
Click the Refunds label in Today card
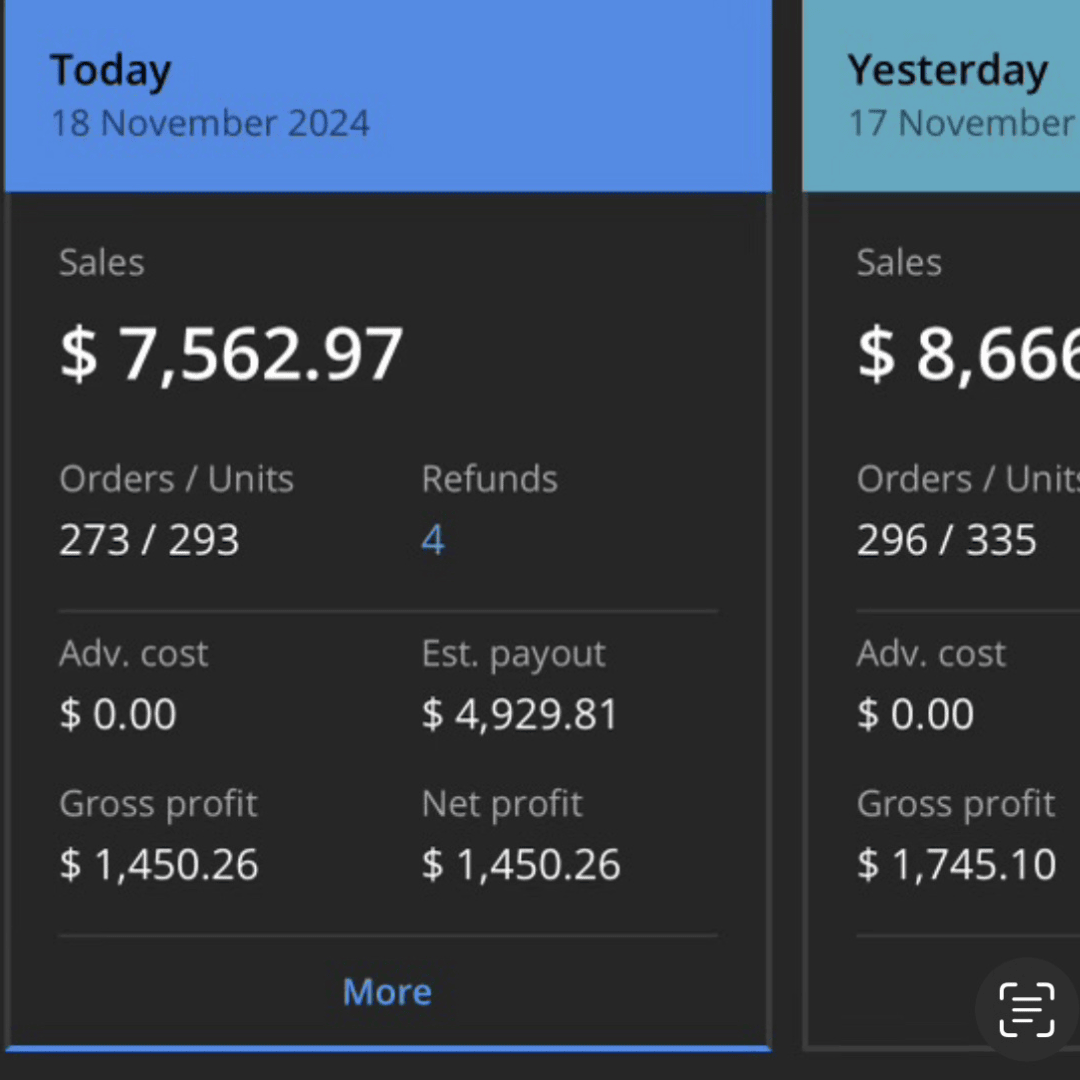(489, 479)
